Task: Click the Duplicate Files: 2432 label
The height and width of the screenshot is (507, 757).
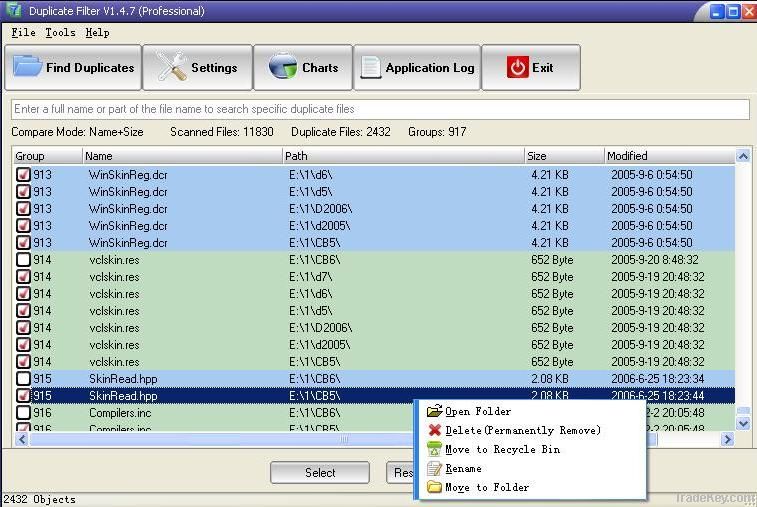Action: point(341,132)
